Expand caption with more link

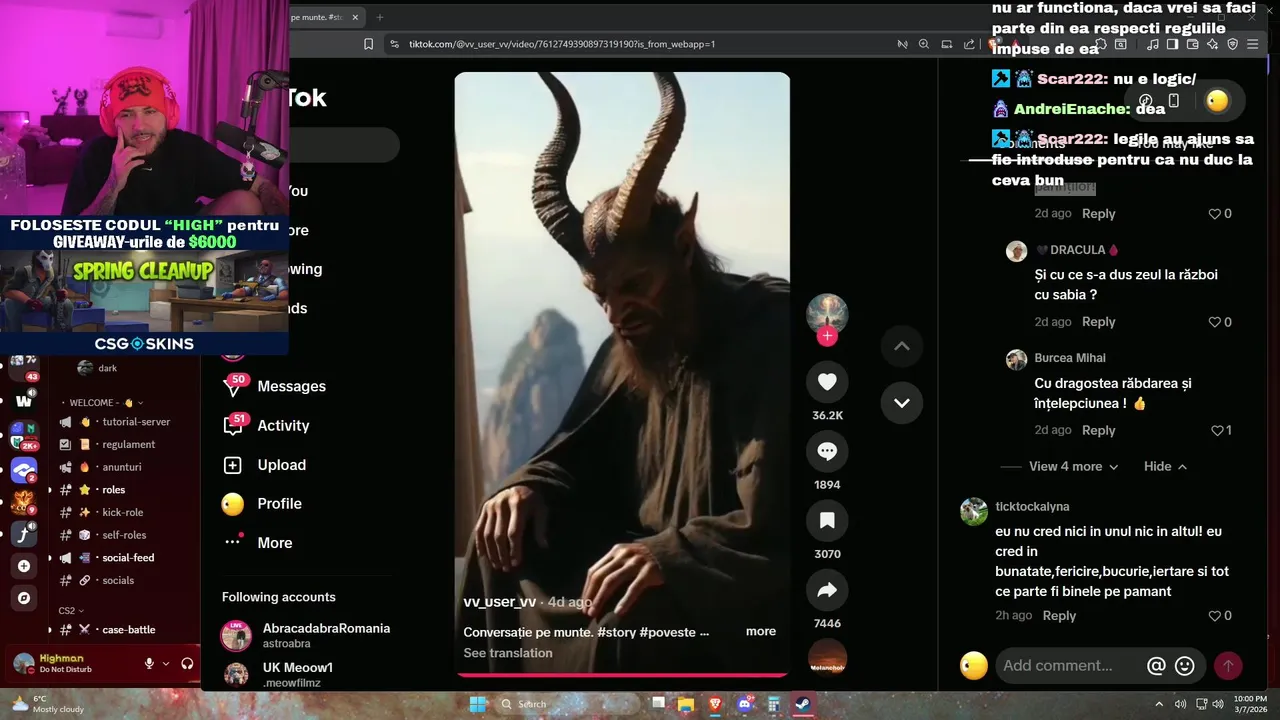click(760, 631)
